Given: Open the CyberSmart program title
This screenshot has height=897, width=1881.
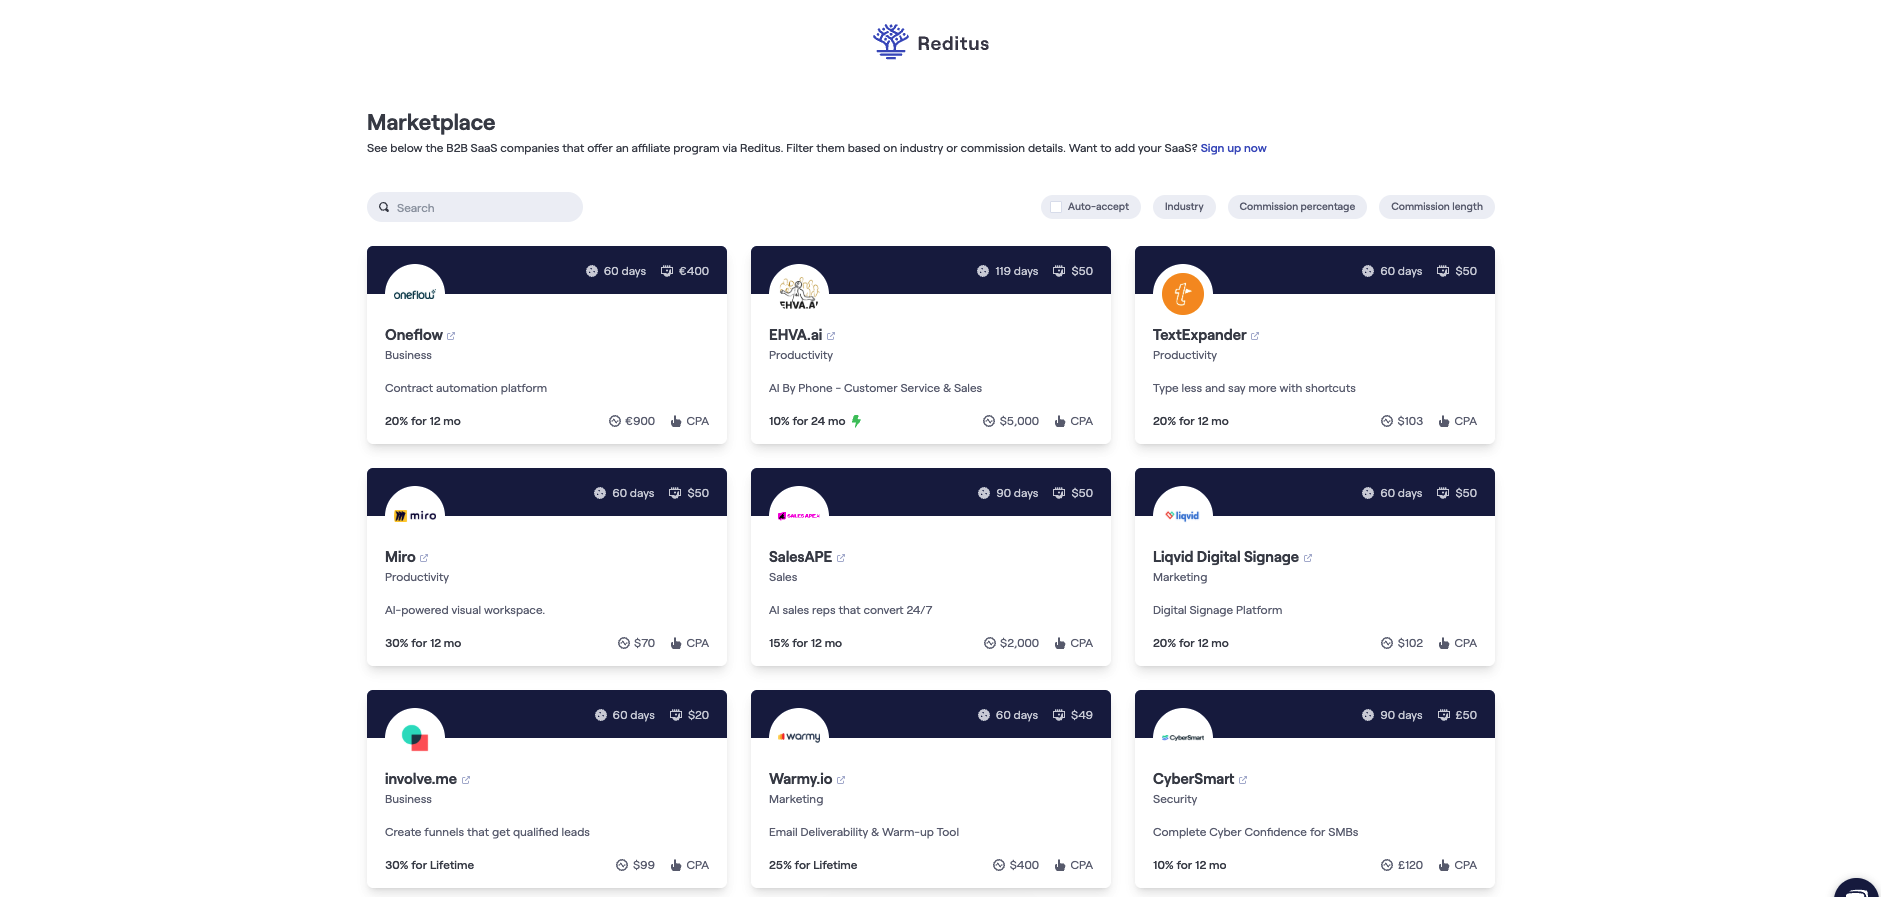Looking at the screenshot, I should point(1193,779).
